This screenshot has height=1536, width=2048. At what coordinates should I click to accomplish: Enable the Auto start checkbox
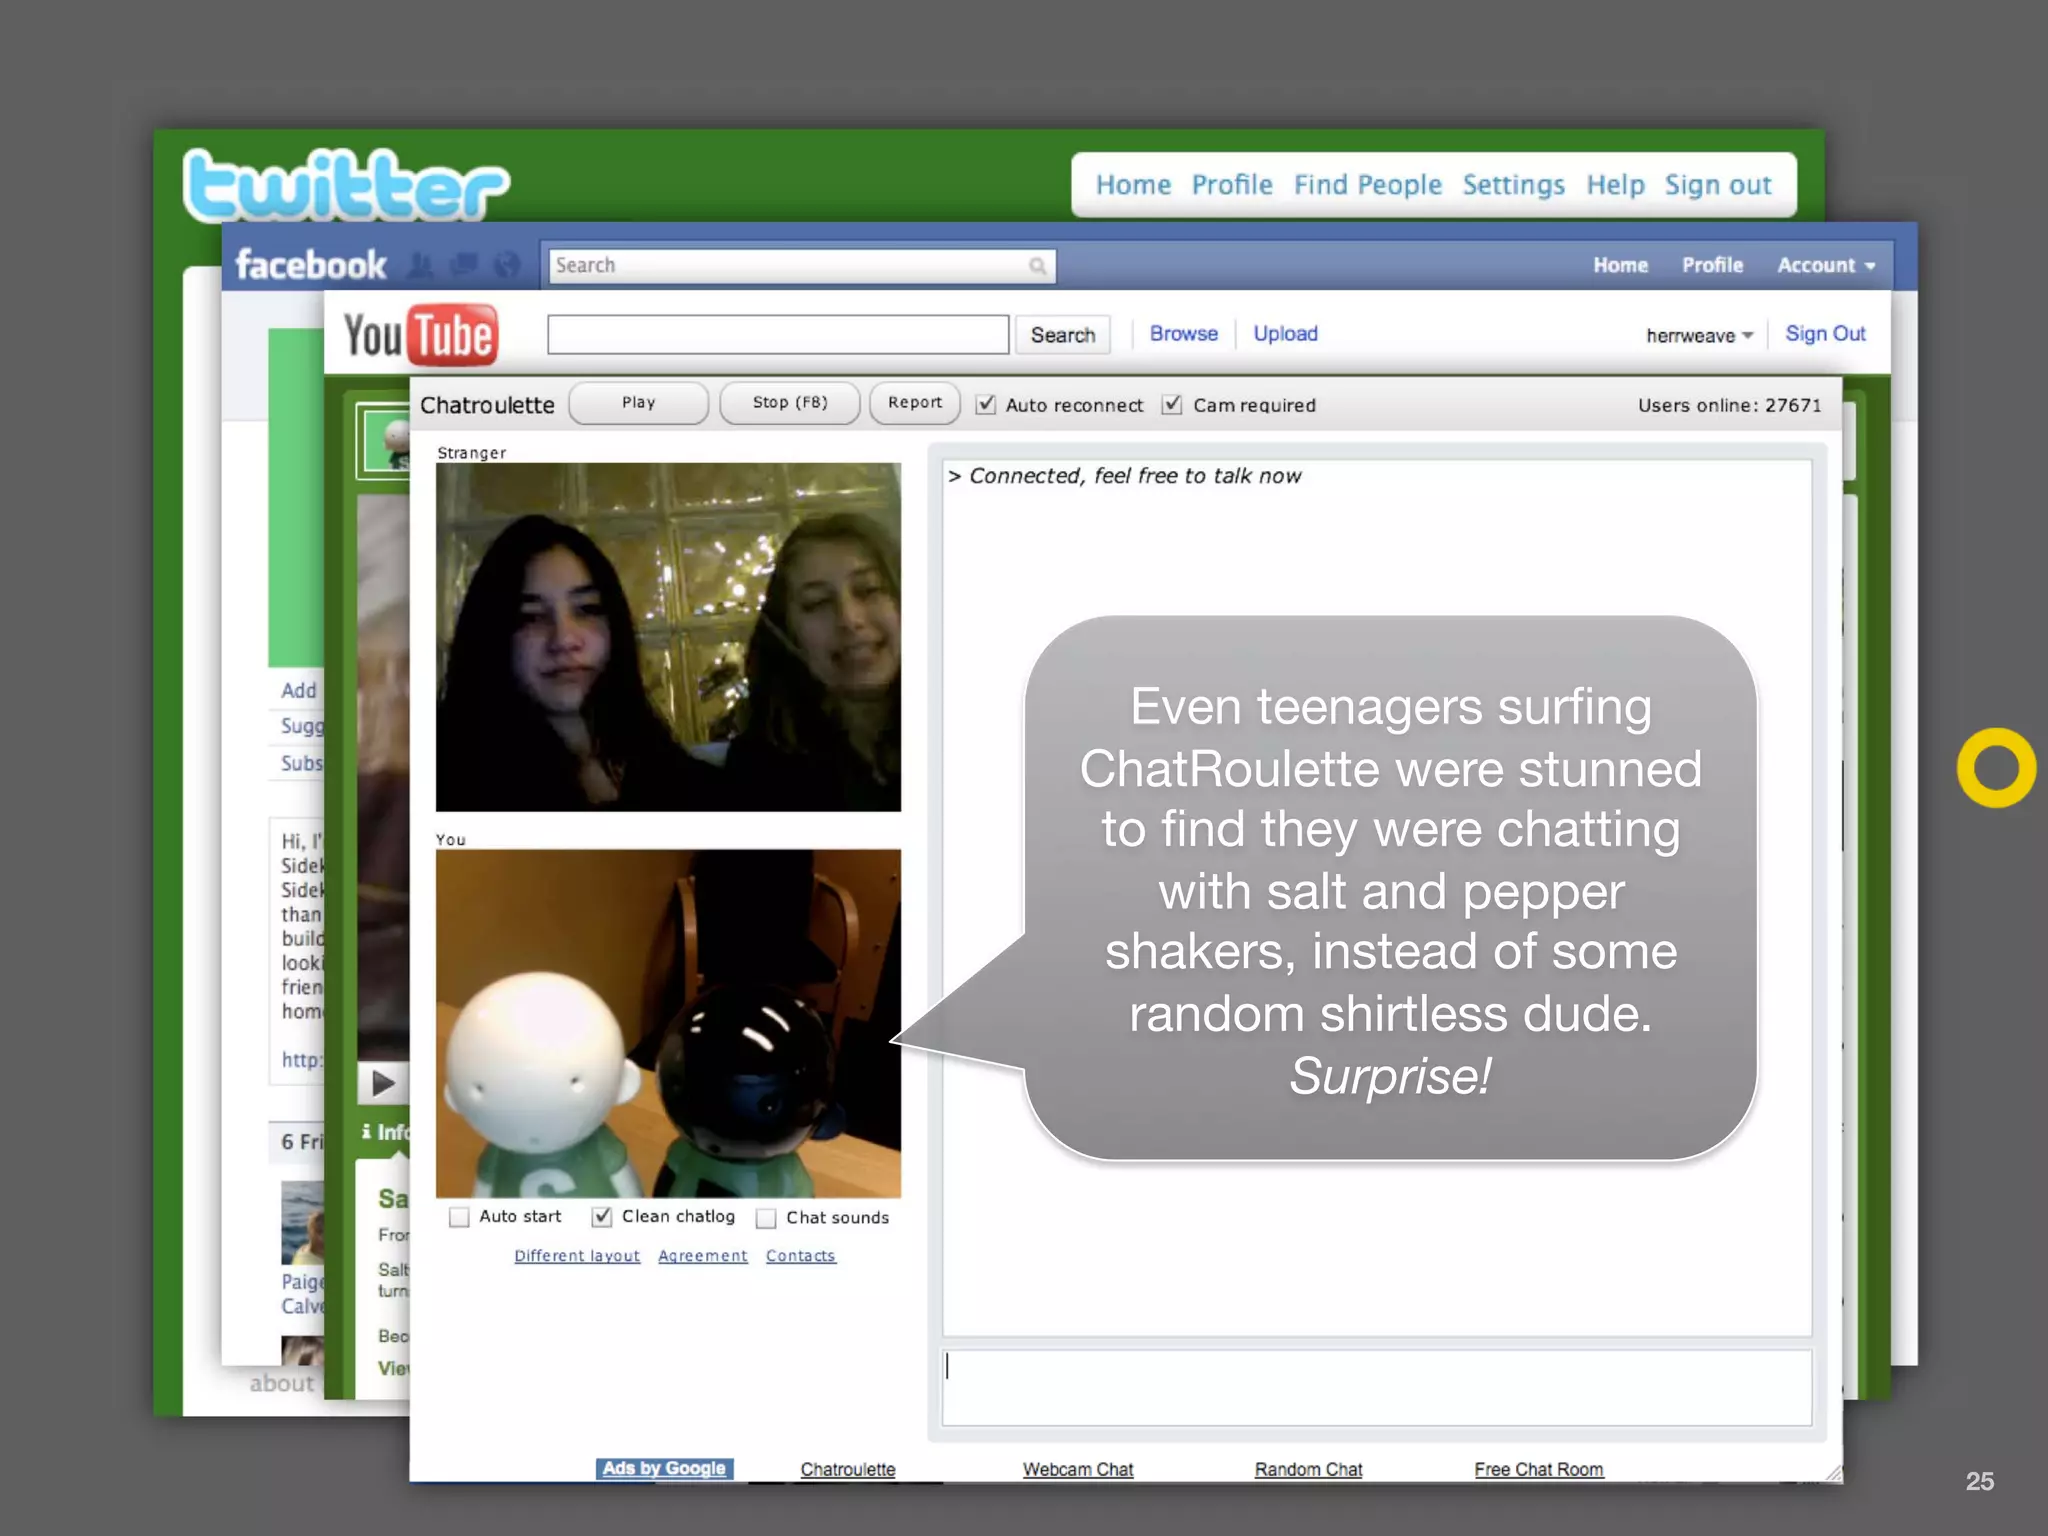(x=459, y=1217)
